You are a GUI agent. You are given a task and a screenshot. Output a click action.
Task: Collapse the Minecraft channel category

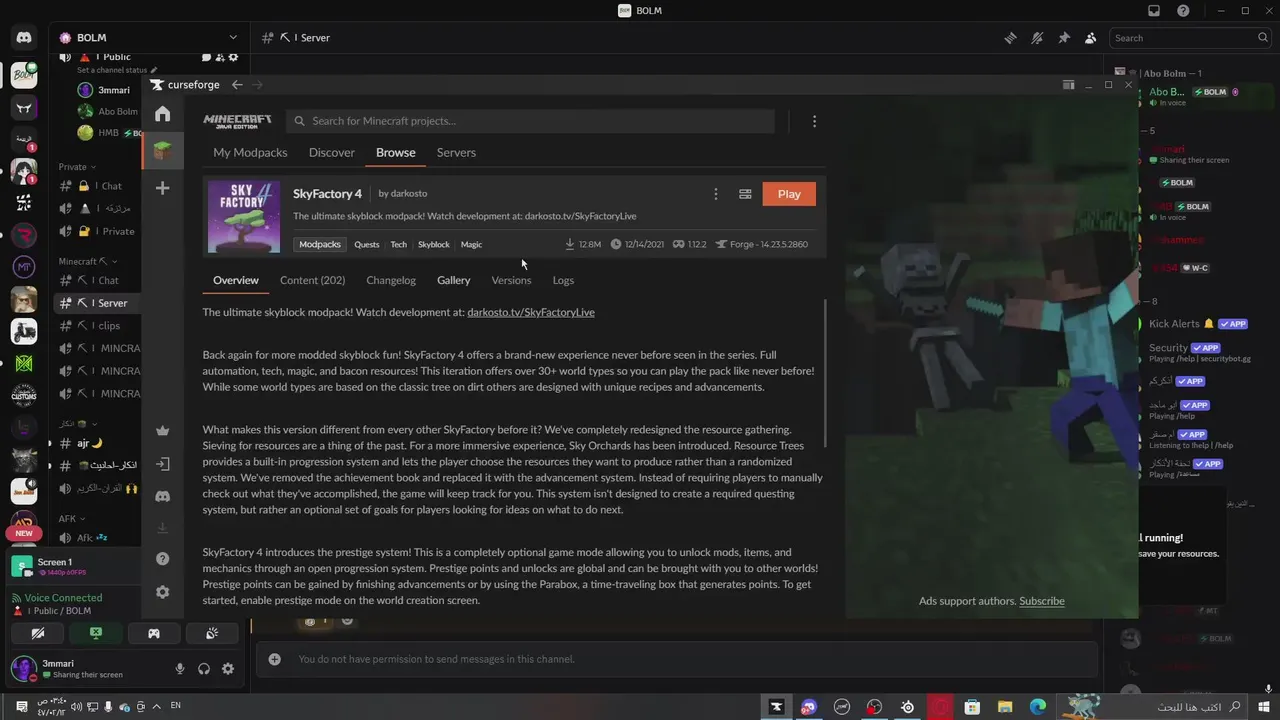coord(88,262)
